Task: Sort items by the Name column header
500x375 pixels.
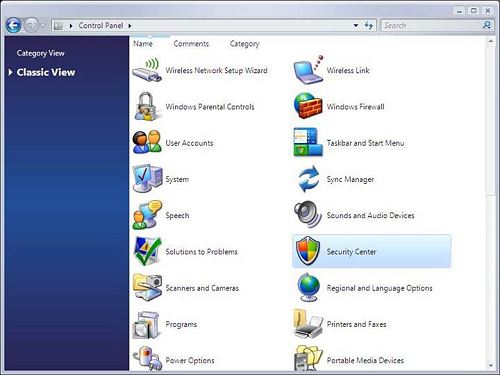Action: [143, 44]
